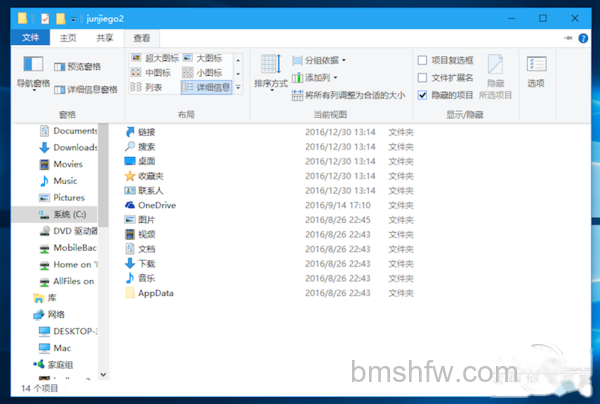600x404 pixels.
Task: Select the OneDrive cloud icon
Action: click(x=130, y=205)
